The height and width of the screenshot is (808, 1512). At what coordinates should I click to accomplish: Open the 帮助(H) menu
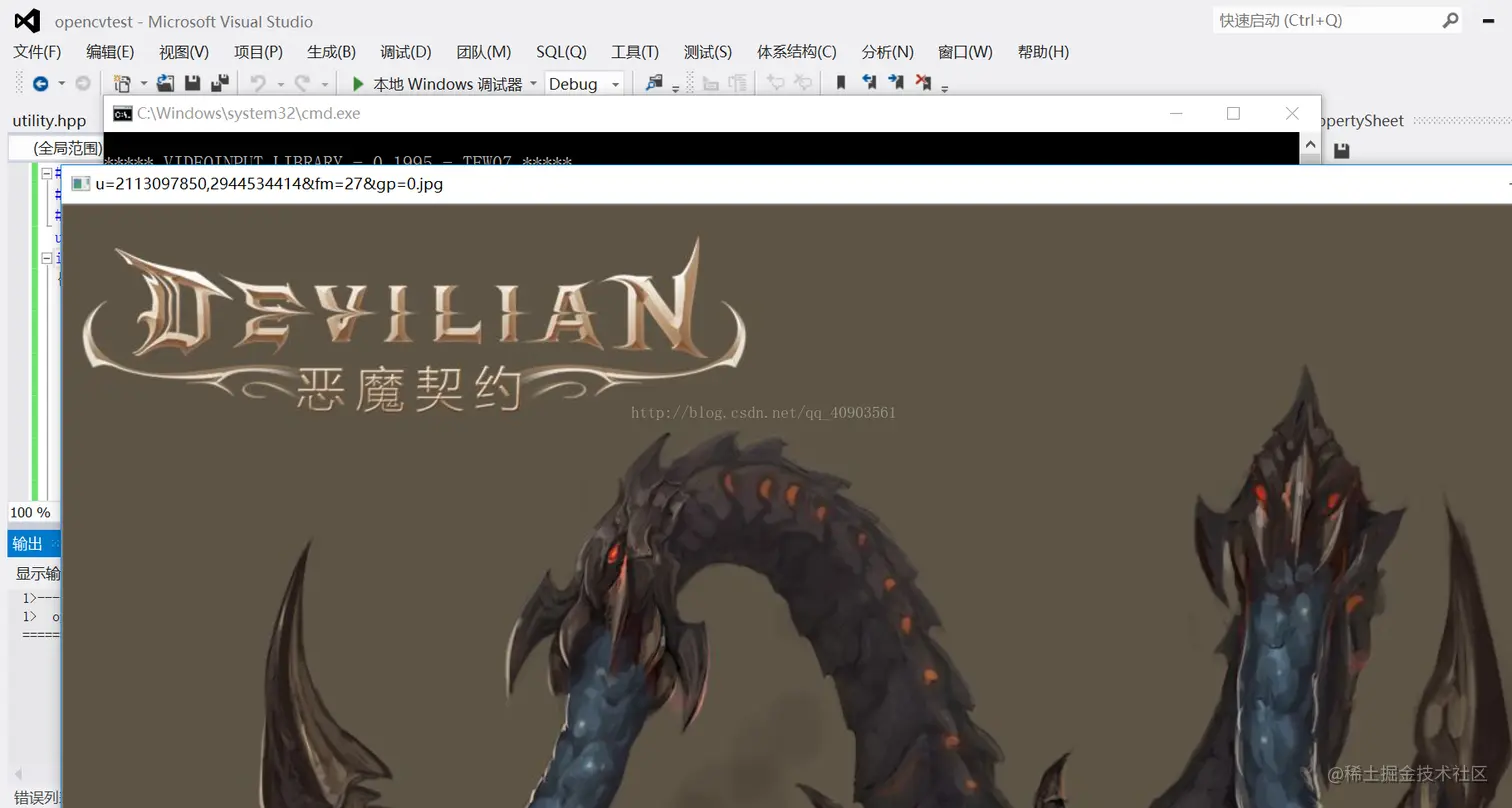[x=1043, y=52]
